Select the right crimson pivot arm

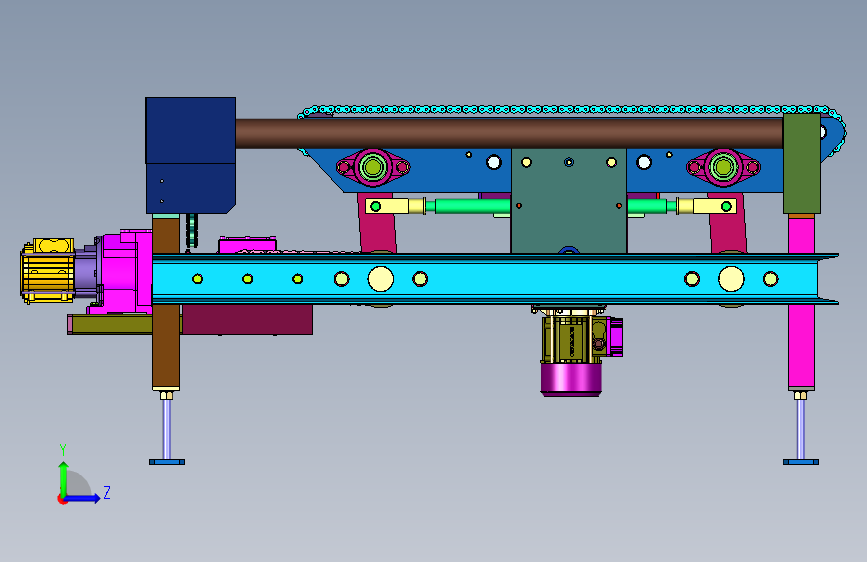(727, 232)
